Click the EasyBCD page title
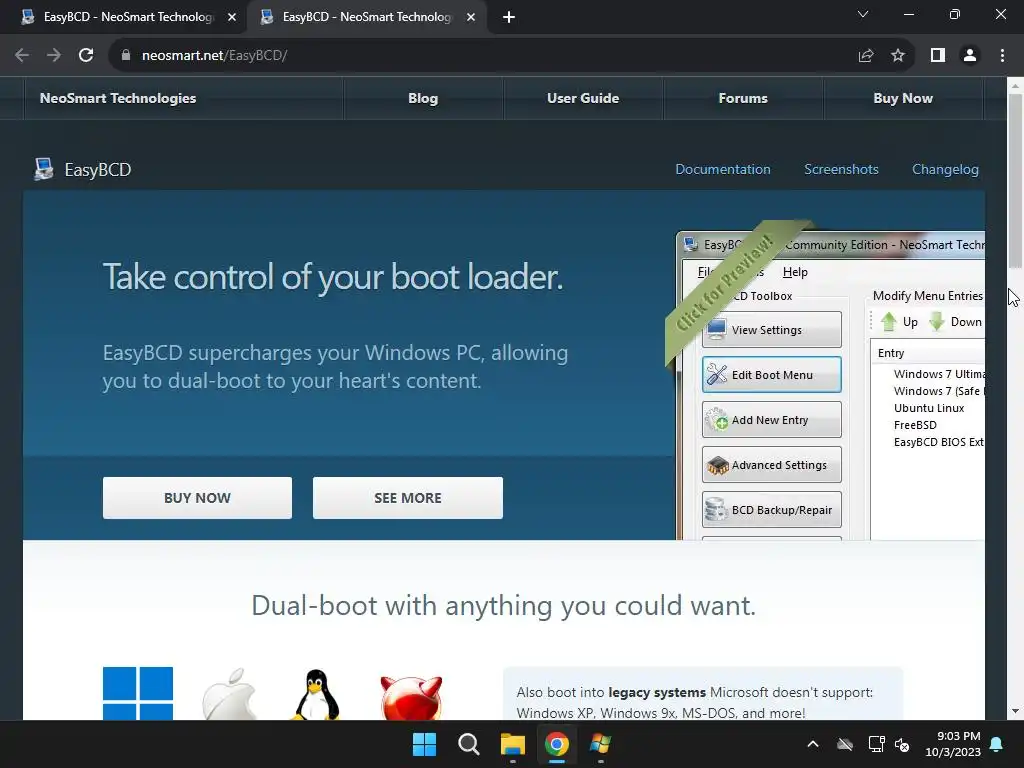 click(x=98, y=170)
